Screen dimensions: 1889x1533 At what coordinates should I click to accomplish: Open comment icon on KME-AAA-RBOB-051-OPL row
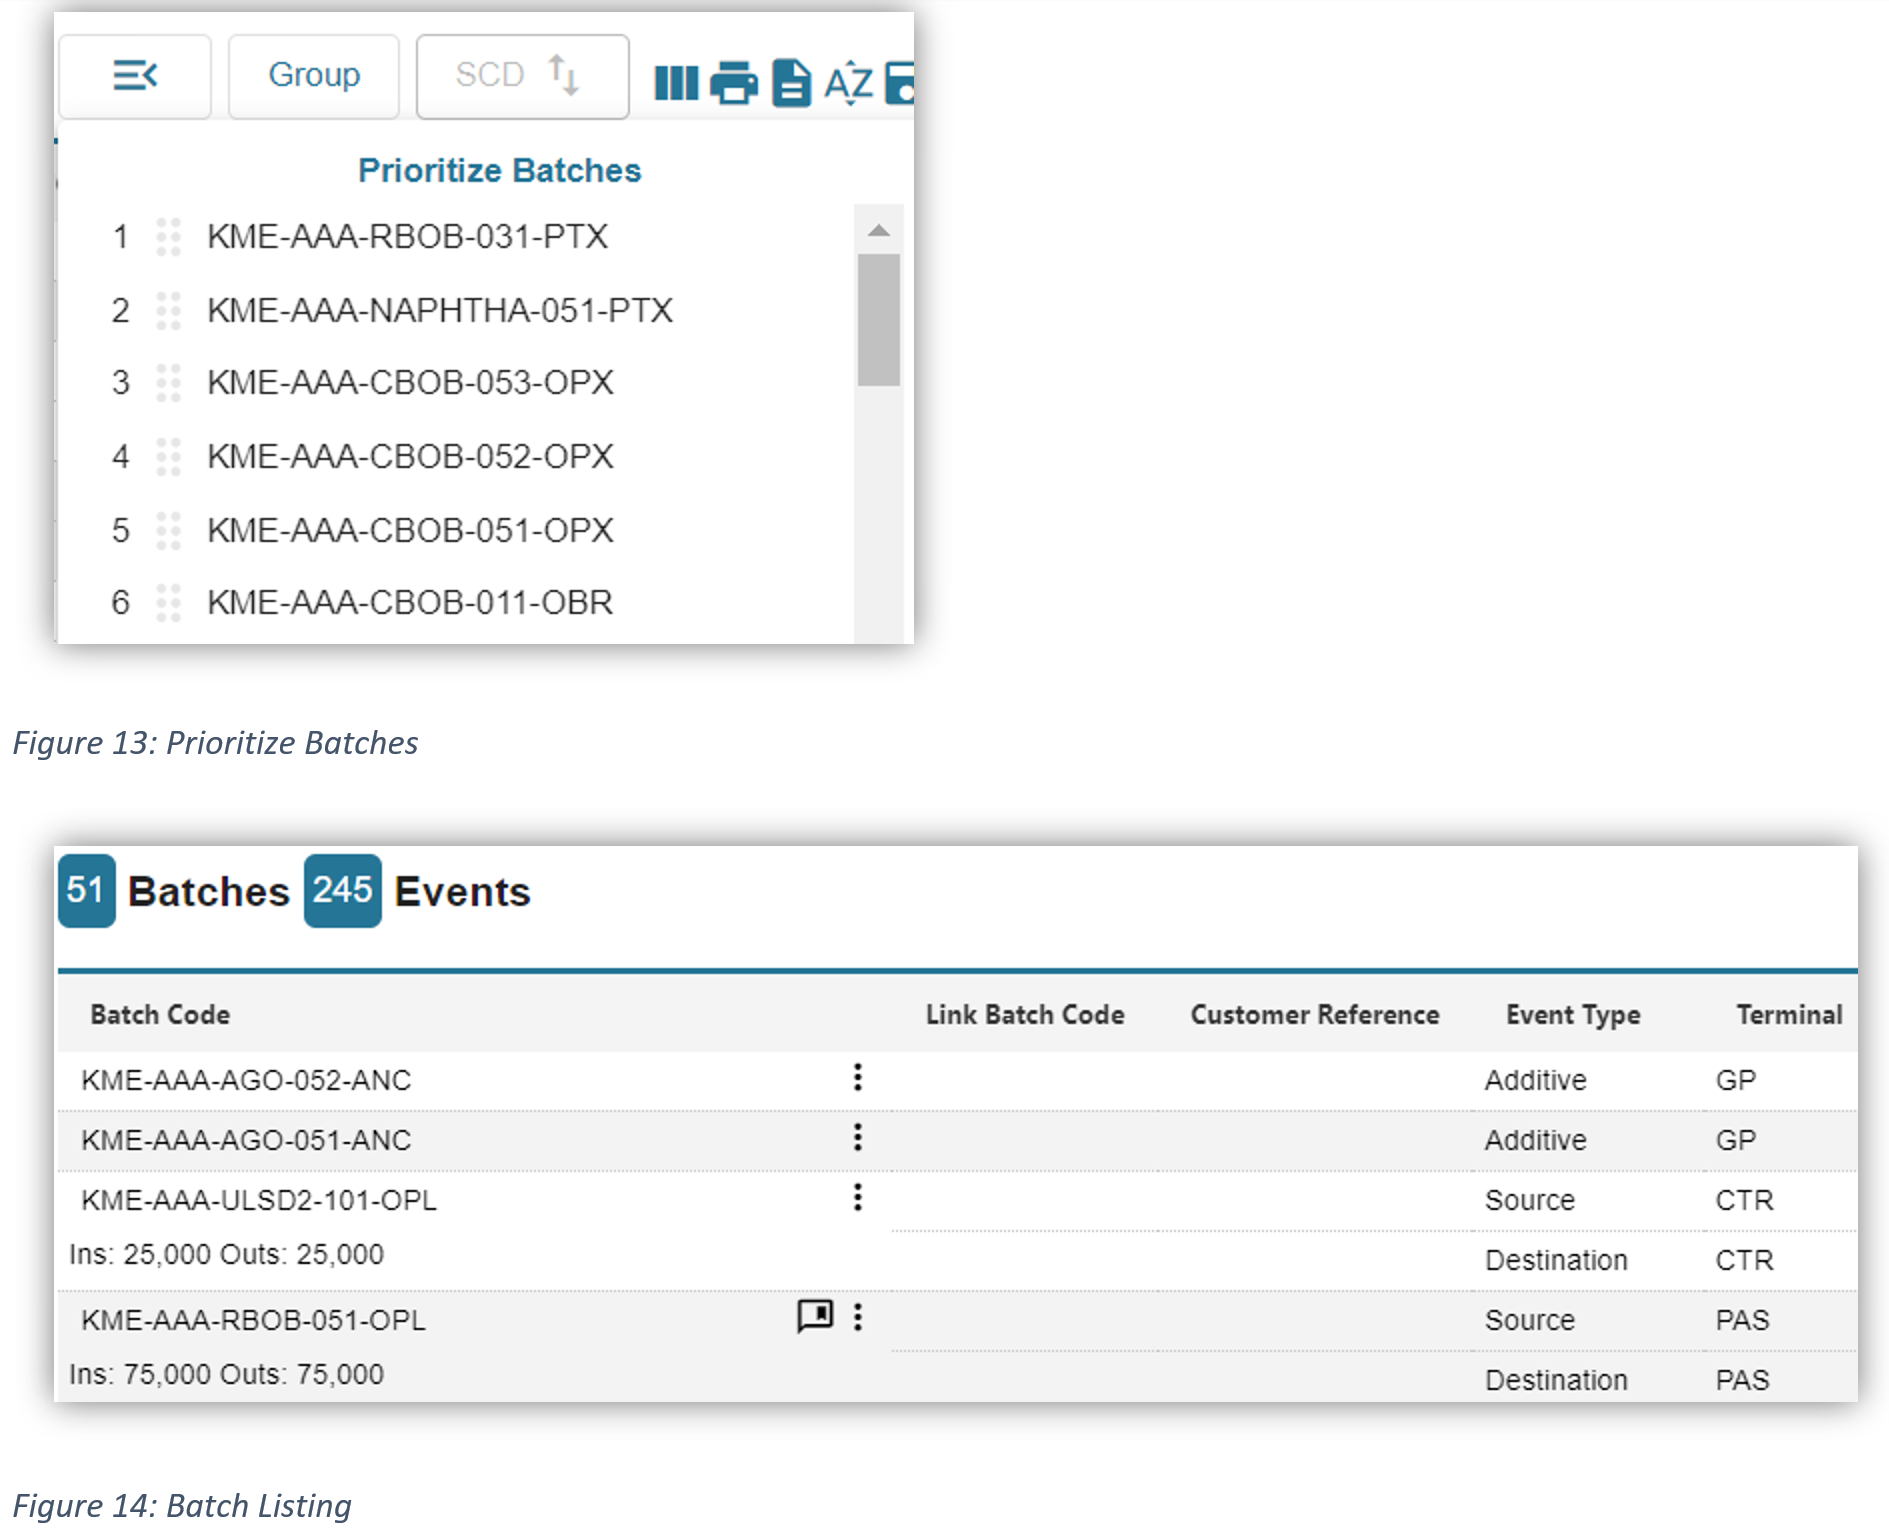815,1316
